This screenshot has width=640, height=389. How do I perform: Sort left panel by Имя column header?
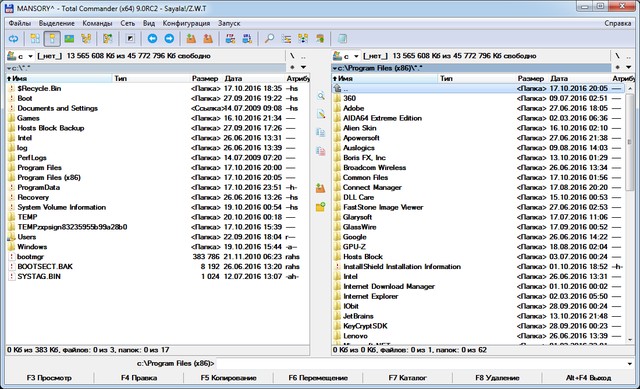(59, 78)
